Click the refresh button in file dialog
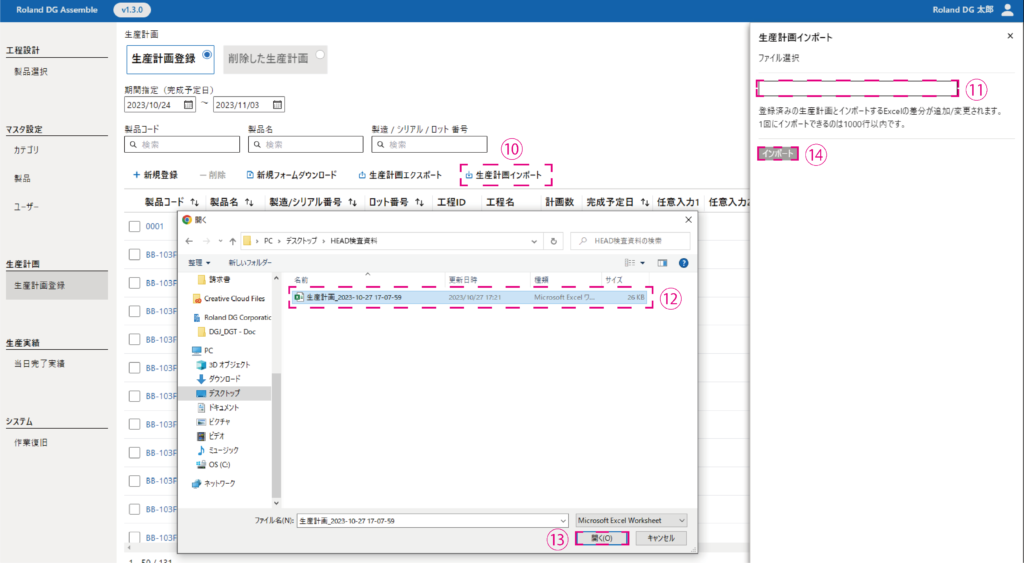 554,241
